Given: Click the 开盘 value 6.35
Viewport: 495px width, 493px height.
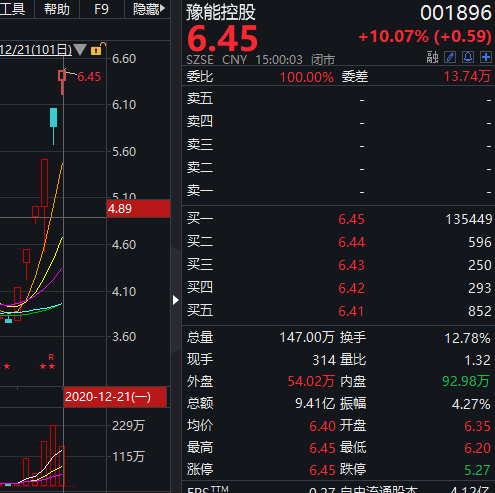Looking at the screenshot, I should click(477, 426).
